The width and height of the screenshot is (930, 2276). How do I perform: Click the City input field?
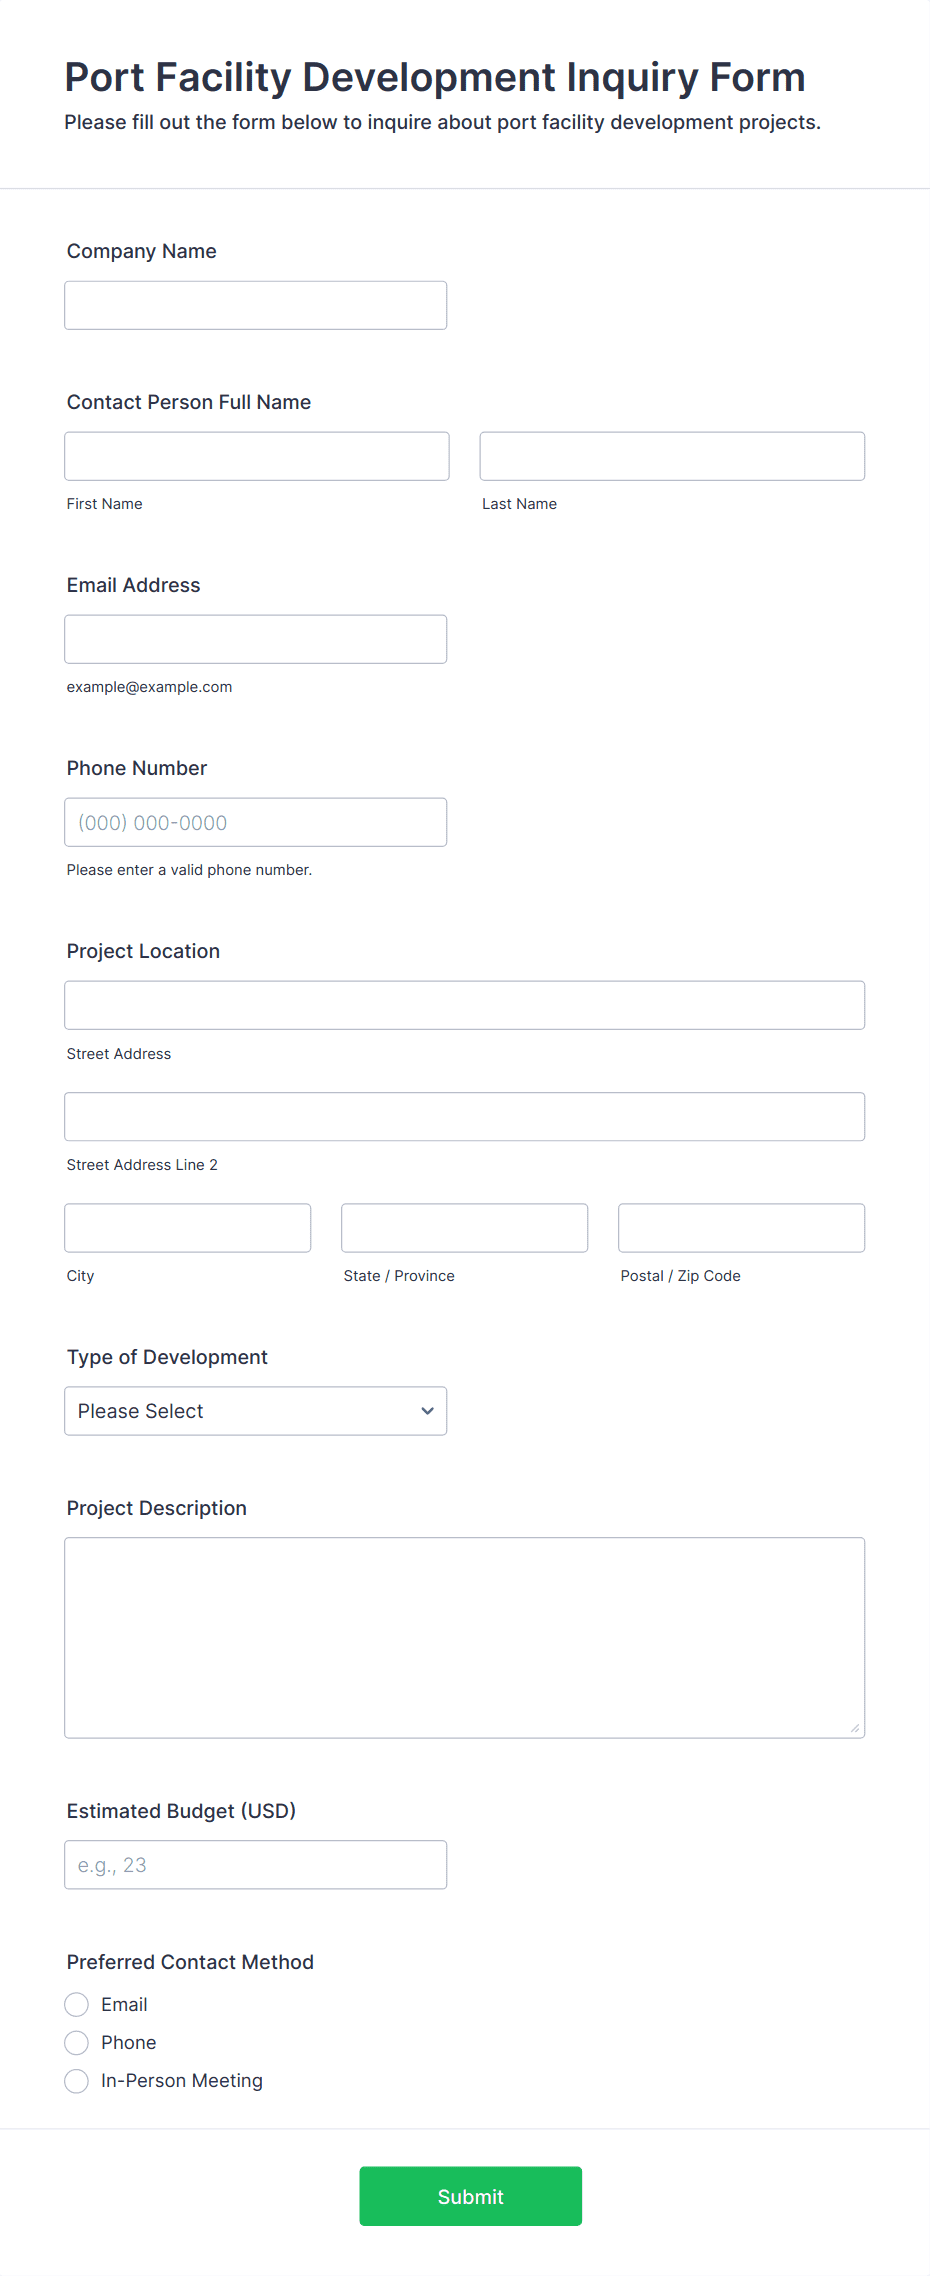coord(188,1228)
